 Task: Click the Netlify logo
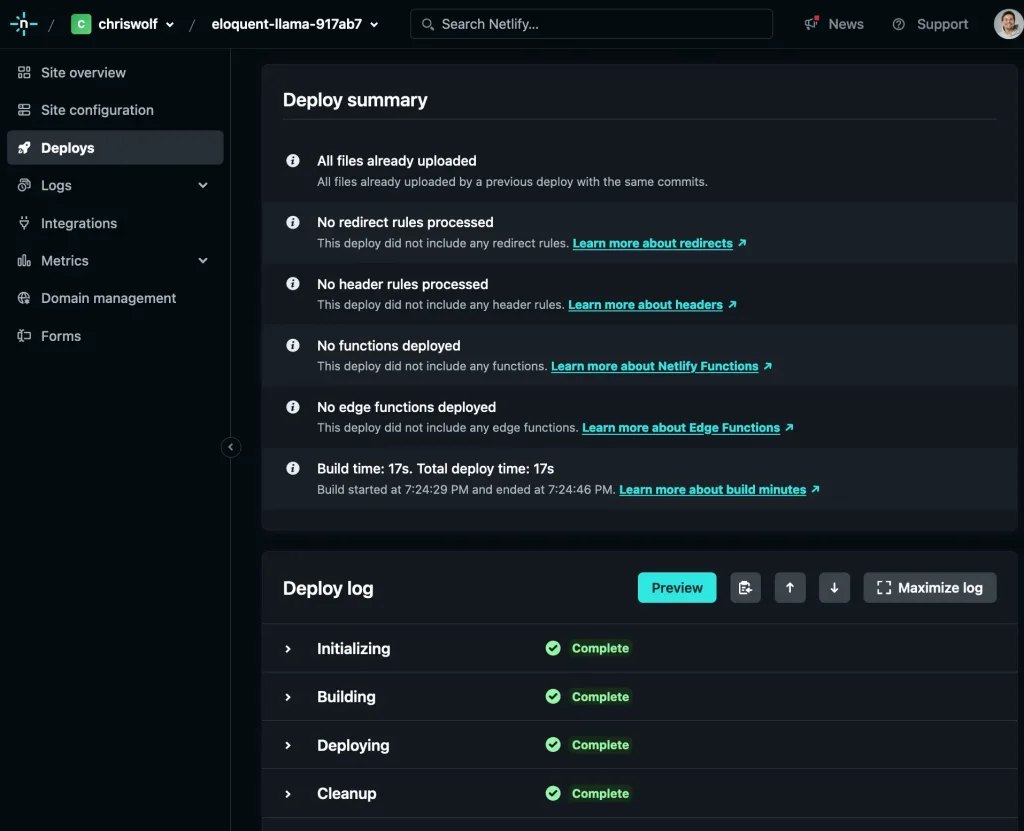click(x=22, y=23)
